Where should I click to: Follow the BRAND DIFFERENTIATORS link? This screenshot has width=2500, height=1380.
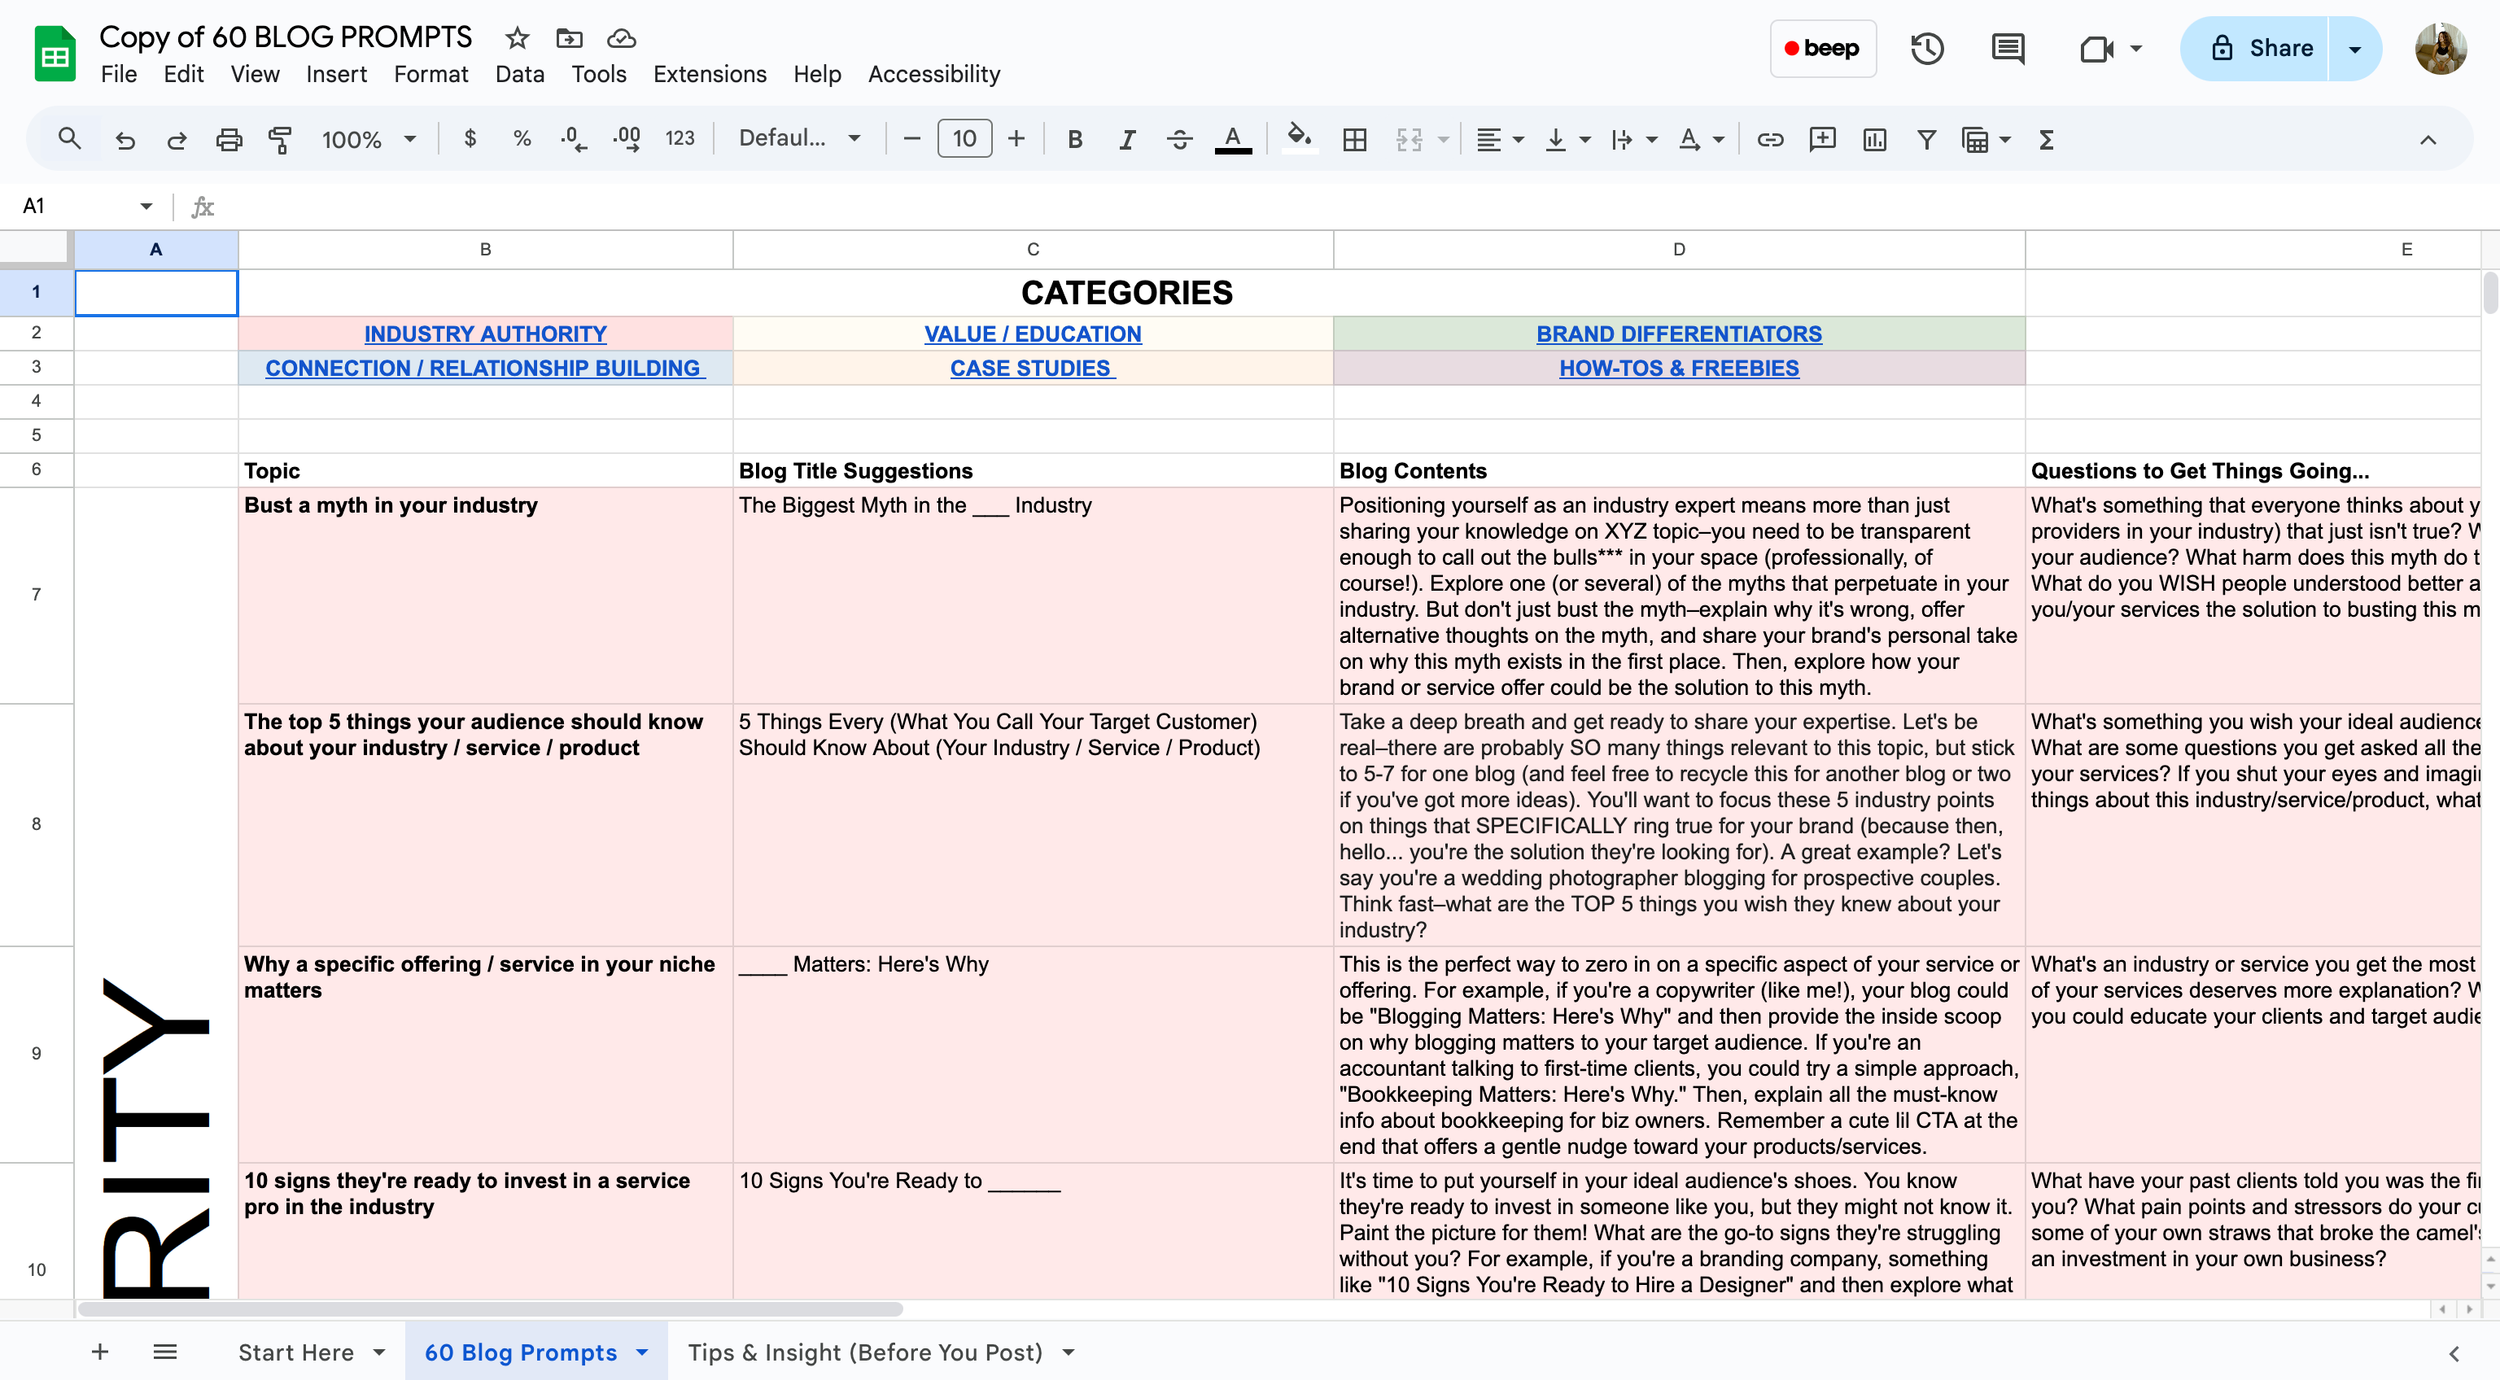pos(1679,334)
